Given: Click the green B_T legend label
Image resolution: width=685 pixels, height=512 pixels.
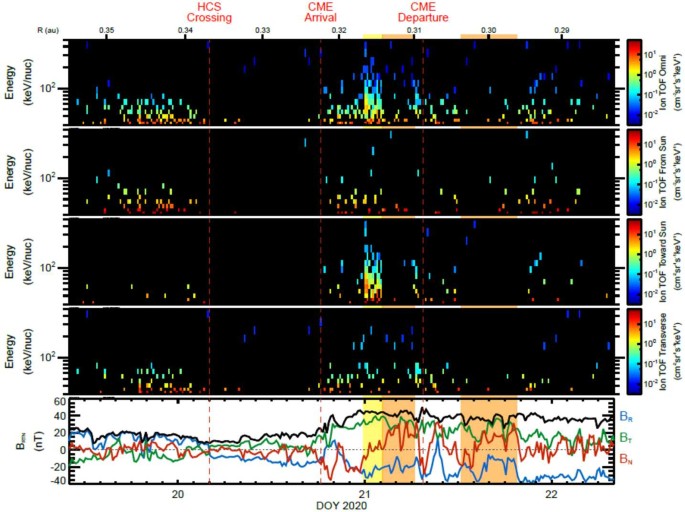Looking at the screenshot, I should pyautogui.click(x=626, y=437).
